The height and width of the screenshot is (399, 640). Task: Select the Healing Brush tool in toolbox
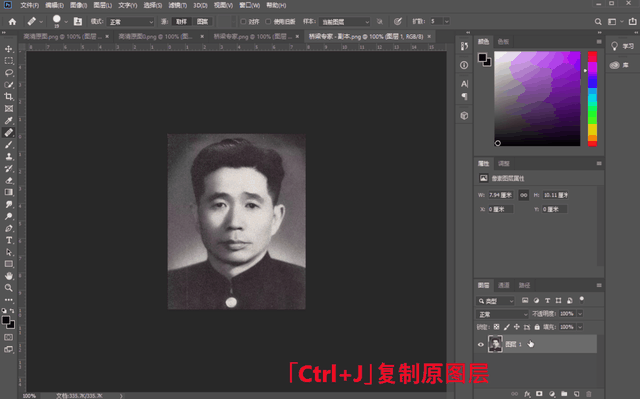click(x=9, y=133)
